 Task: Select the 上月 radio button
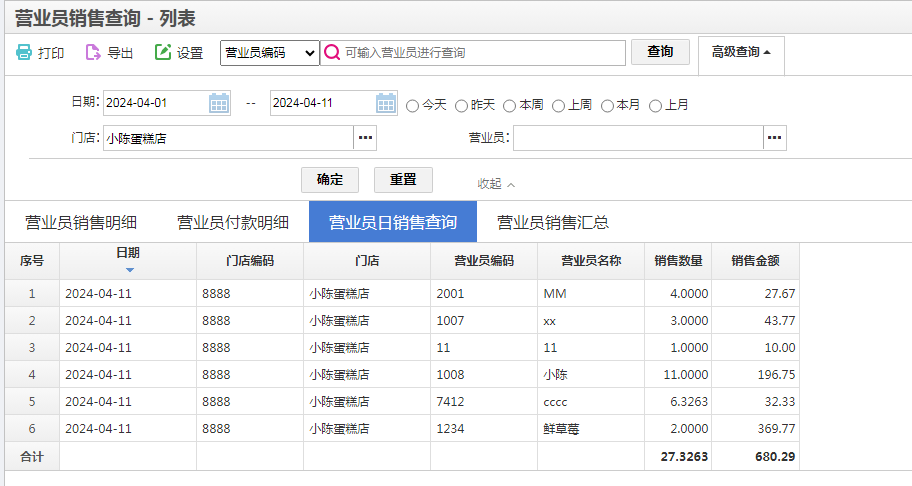[x=656, y=106]
